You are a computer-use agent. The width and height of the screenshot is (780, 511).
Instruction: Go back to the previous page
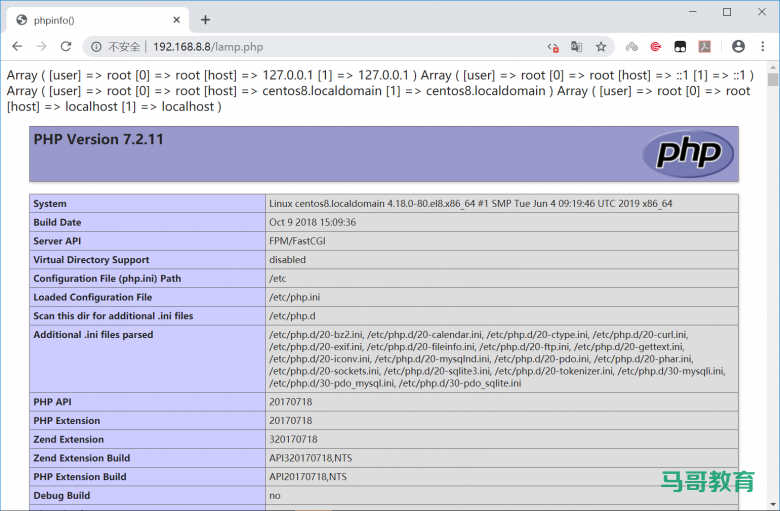(17, 46)
